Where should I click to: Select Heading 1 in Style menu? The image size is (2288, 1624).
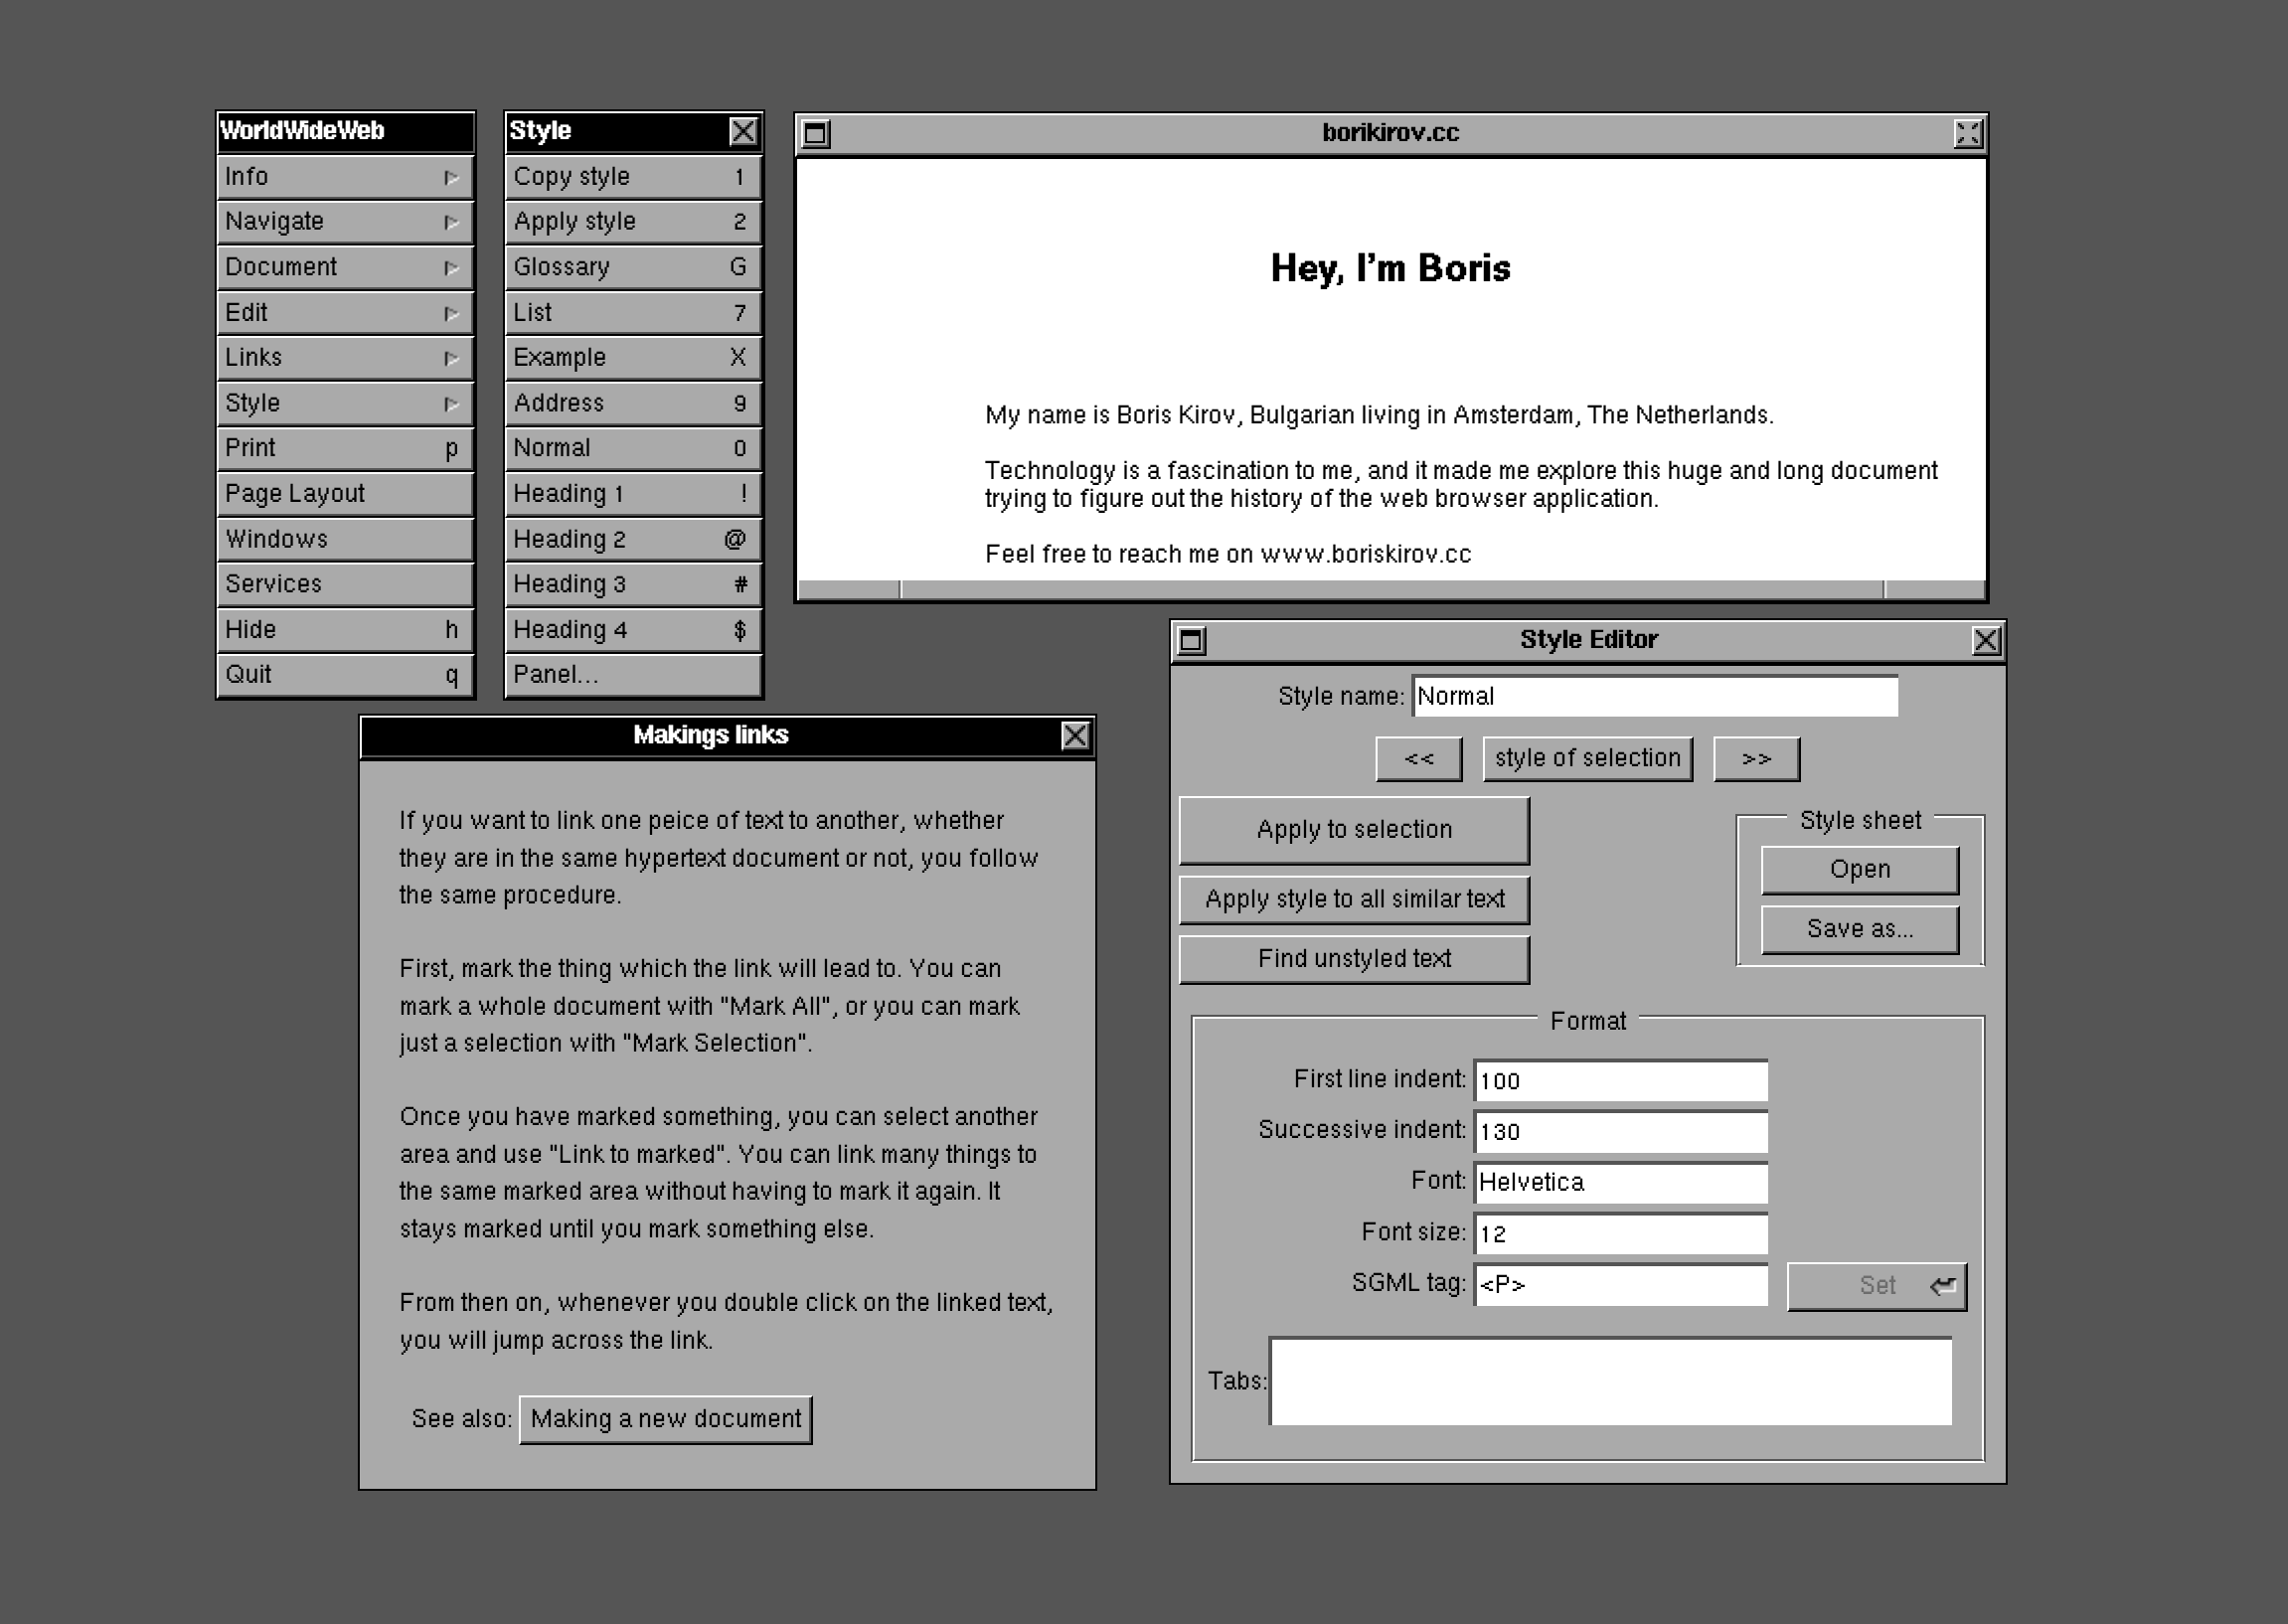[632, 494]
